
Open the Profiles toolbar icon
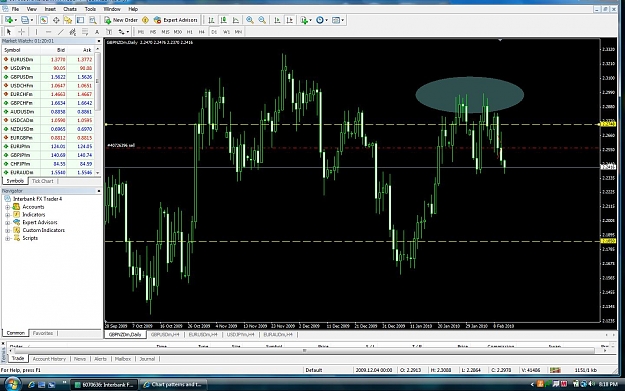point(25,20)
